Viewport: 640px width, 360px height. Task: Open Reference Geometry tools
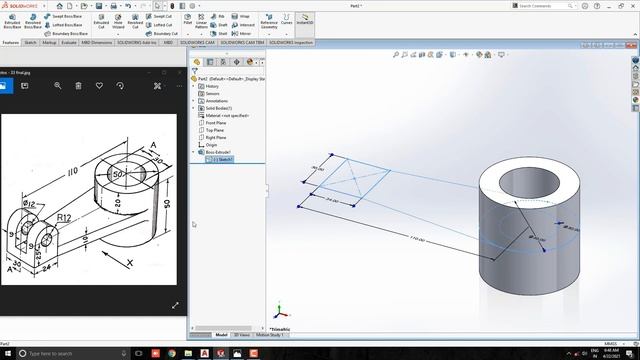click(269, 21)
